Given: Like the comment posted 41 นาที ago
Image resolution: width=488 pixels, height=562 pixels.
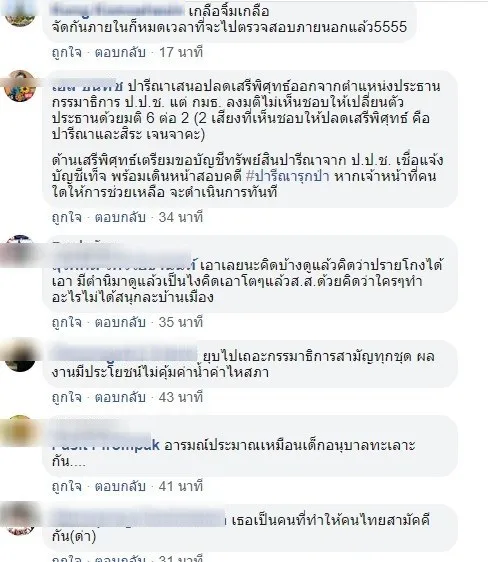Looking at the screenshot, I should click(67, 486).
